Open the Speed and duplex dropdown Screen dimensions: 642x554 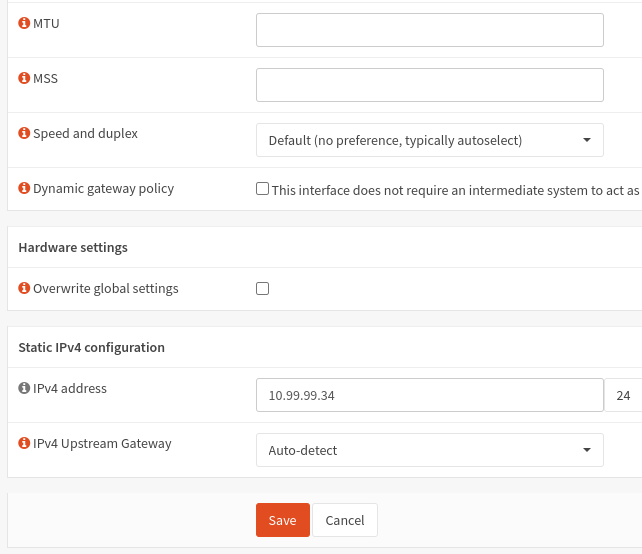[x=430, y=140]
